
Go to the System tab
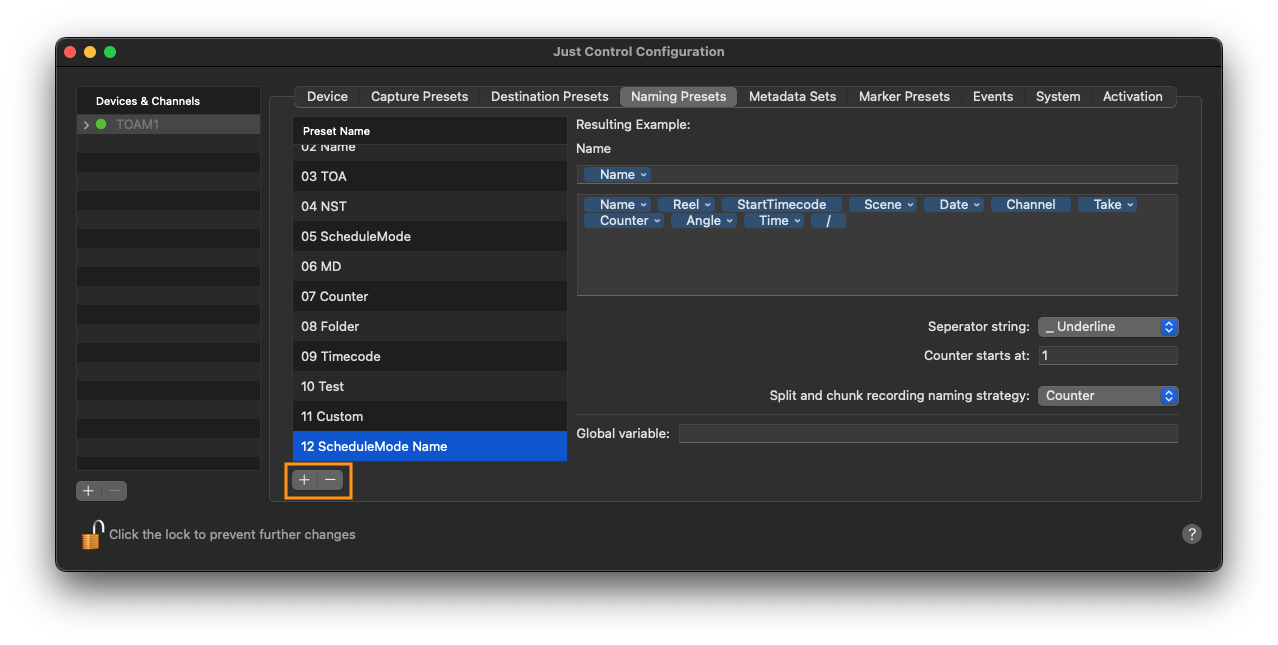click(x=1058, y=97)
